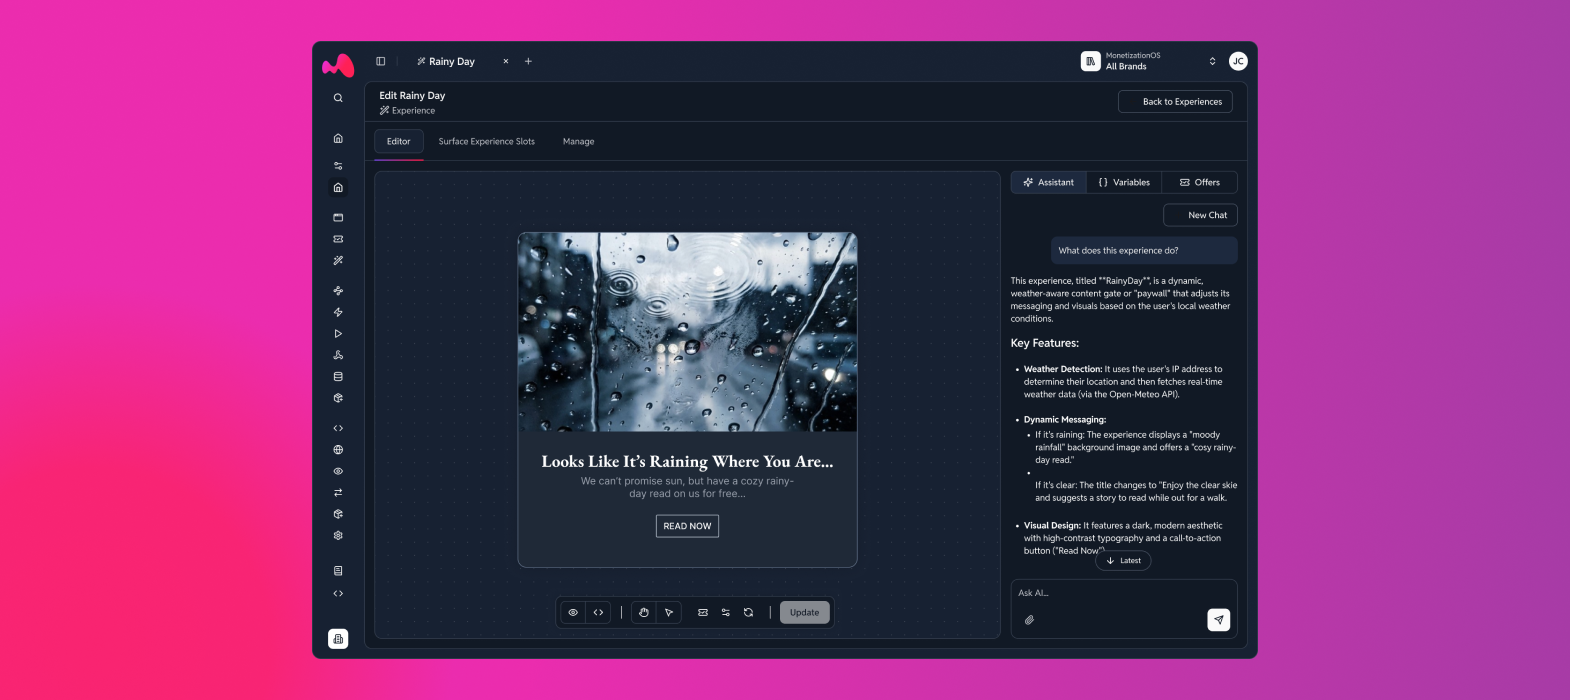Click the refresh icon in the canvas toolbar
The width and height of the screenshot is (1570, 700).
coord(748,612)
